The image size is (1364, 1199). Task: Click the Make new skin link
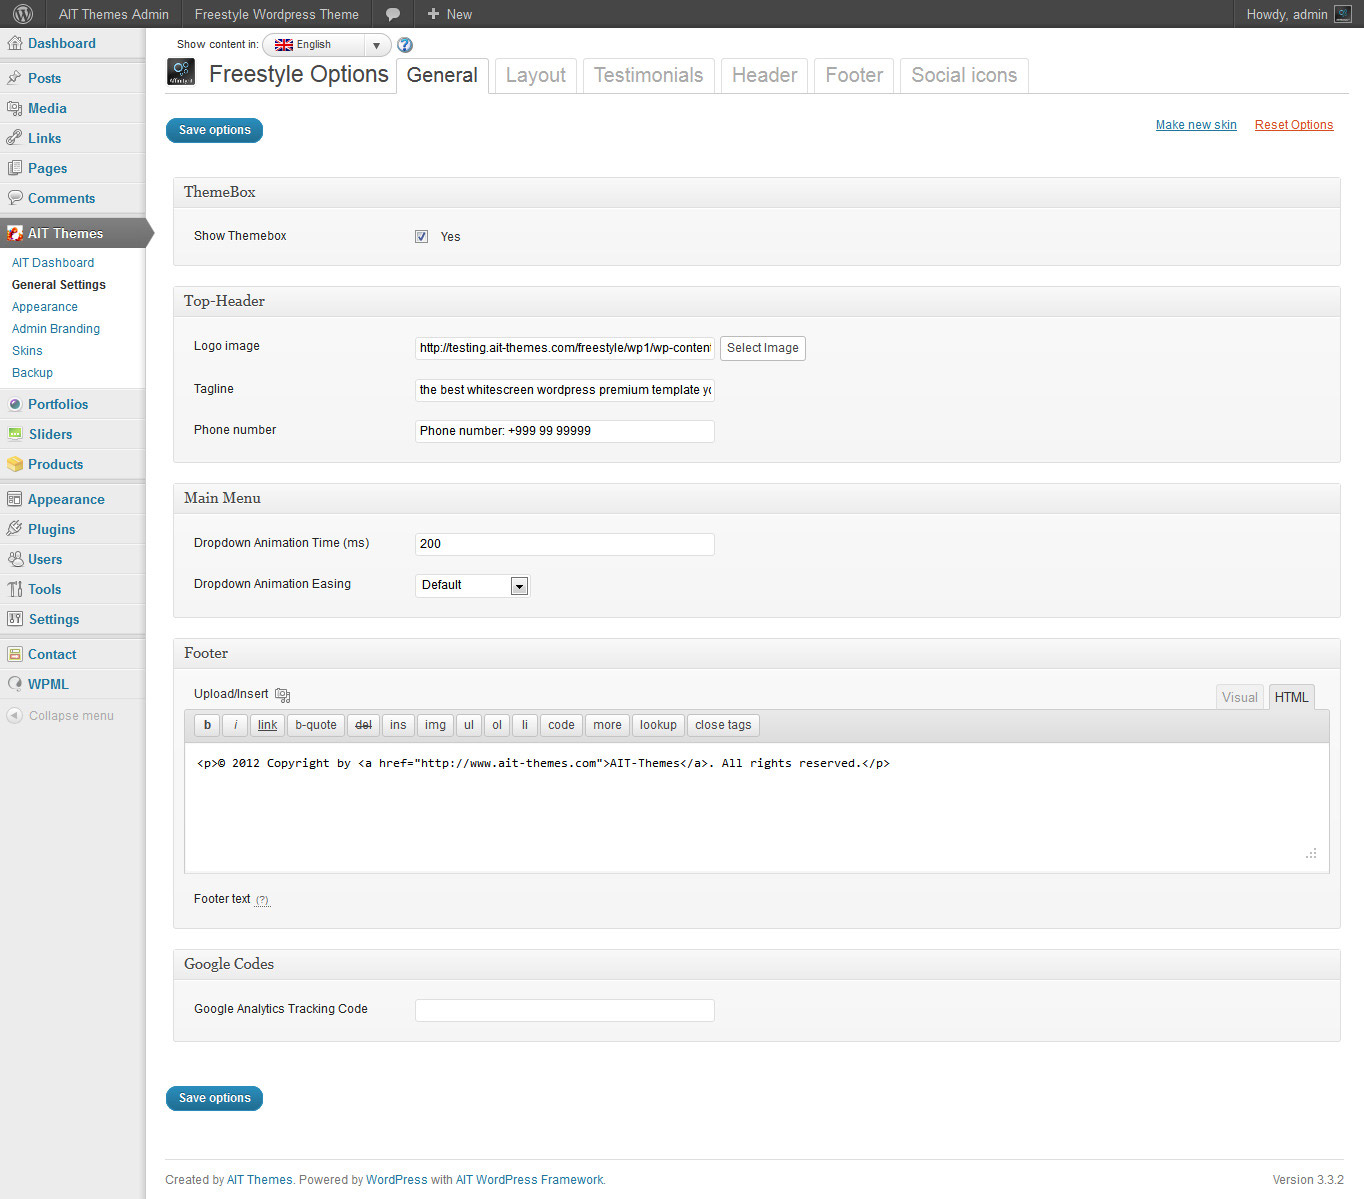pos(1196,125)
